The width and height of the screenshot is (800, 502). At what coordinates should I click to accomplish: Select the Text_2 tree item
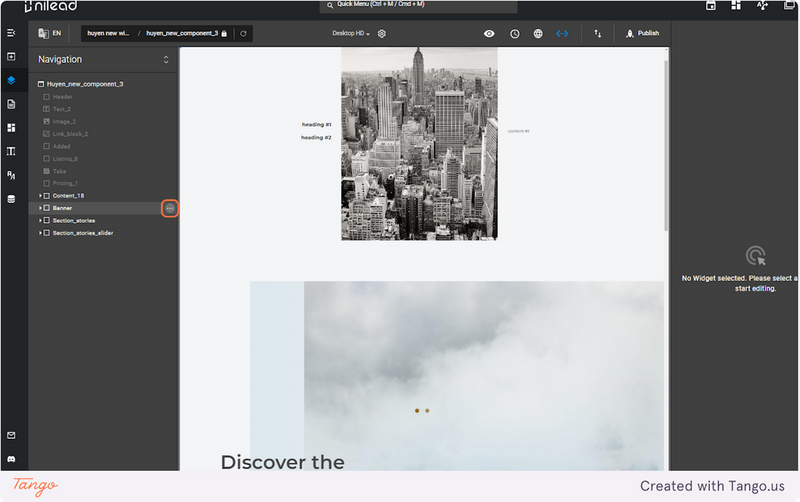pos(61,109)
